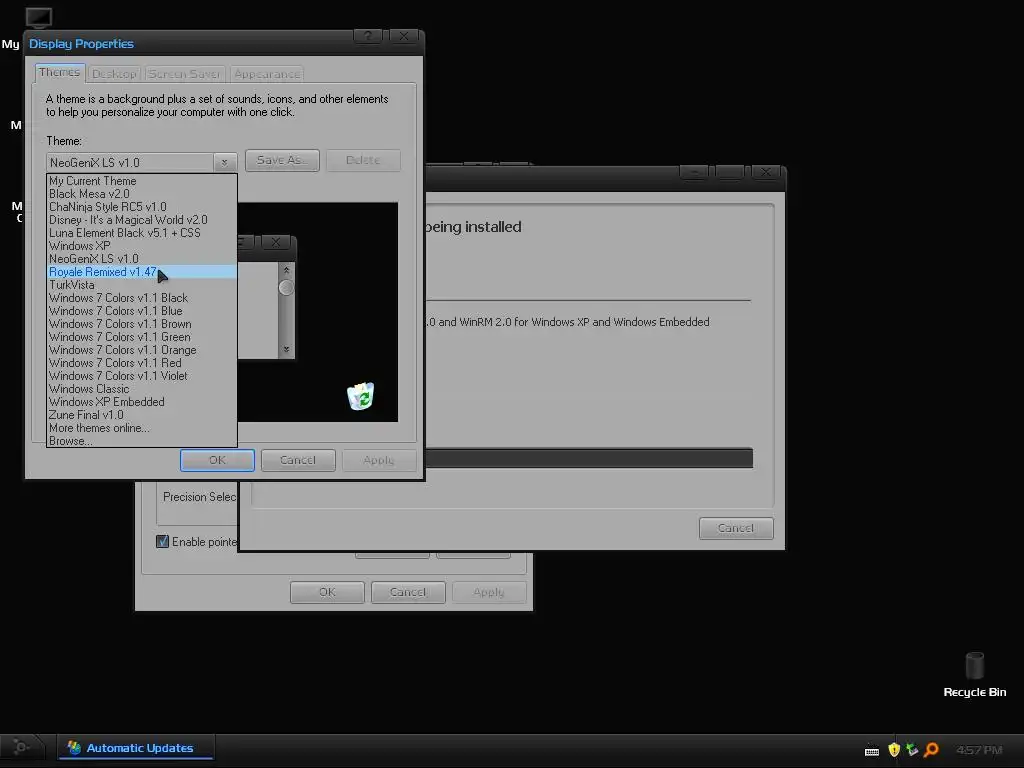Click the preview scrollbar down arrow
The height and width of the screenshot is (768, 1024).
(x=286, y=350)
